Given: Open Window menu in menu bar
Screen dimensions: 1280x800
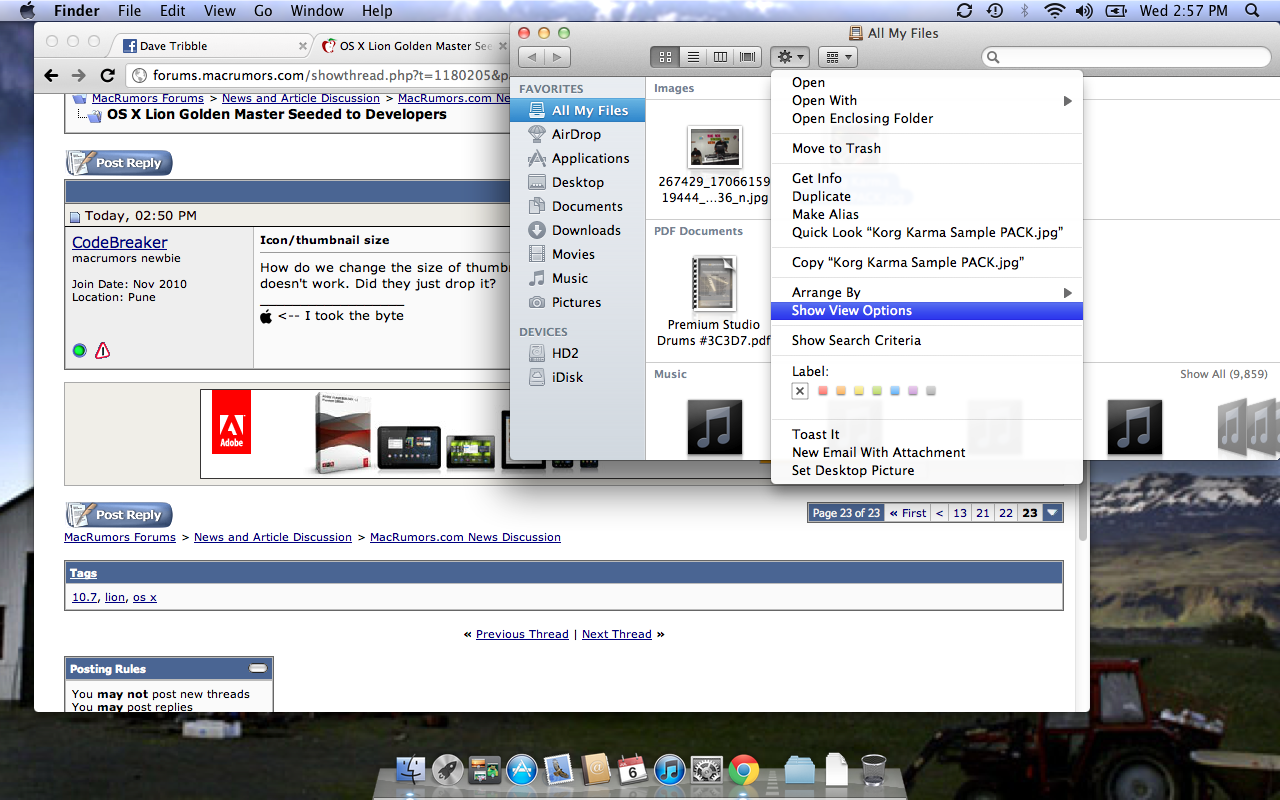Looking at the screenshot, I should (316, 11).
